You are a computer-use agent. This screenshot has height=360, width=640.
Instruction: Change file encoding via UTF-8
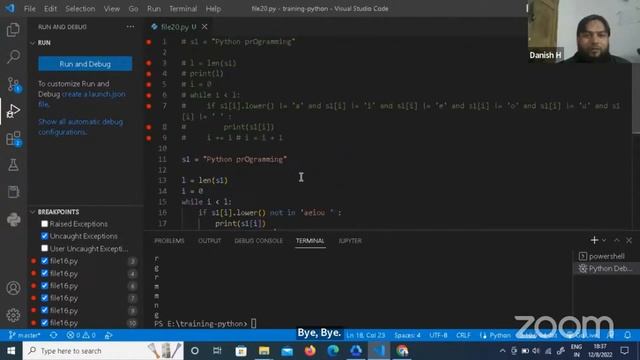[x=438, y=335]
